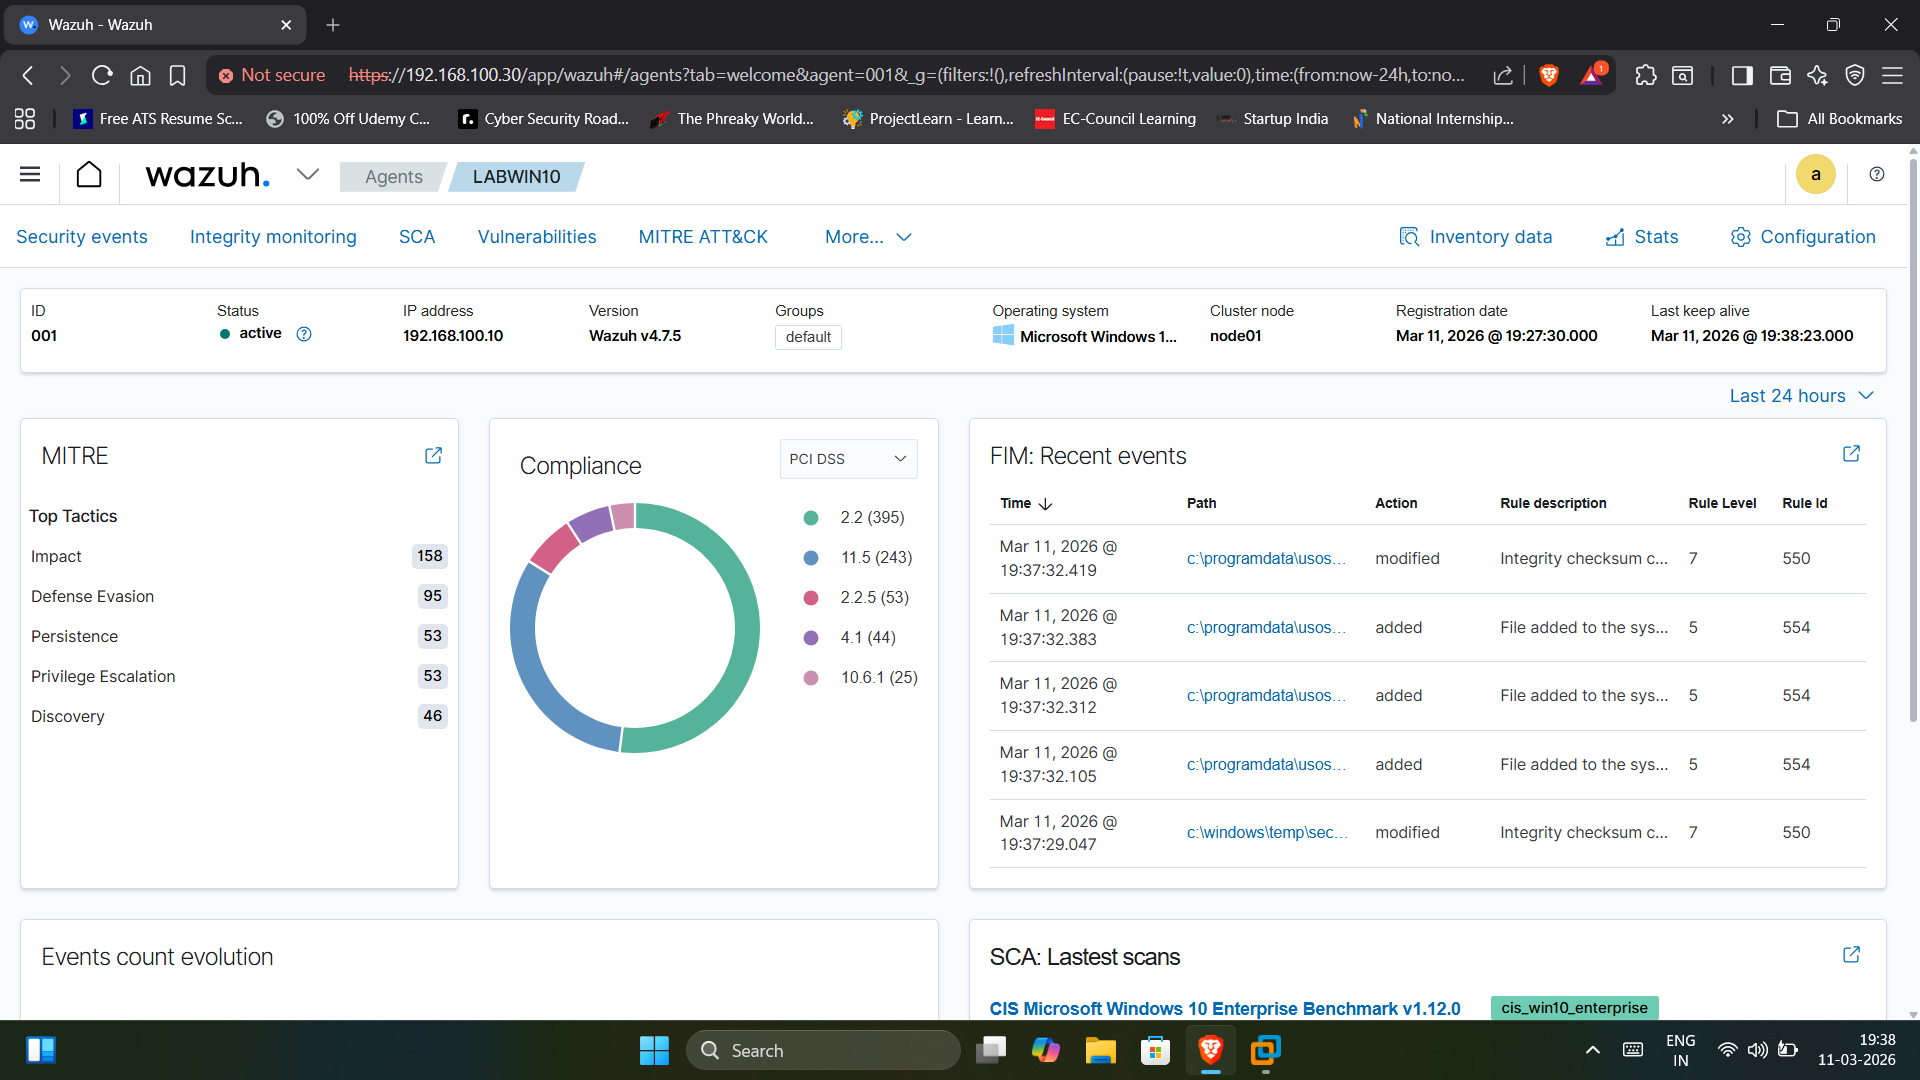
Task: Click the page vertical scrollbar
Action: (1913, 440)
